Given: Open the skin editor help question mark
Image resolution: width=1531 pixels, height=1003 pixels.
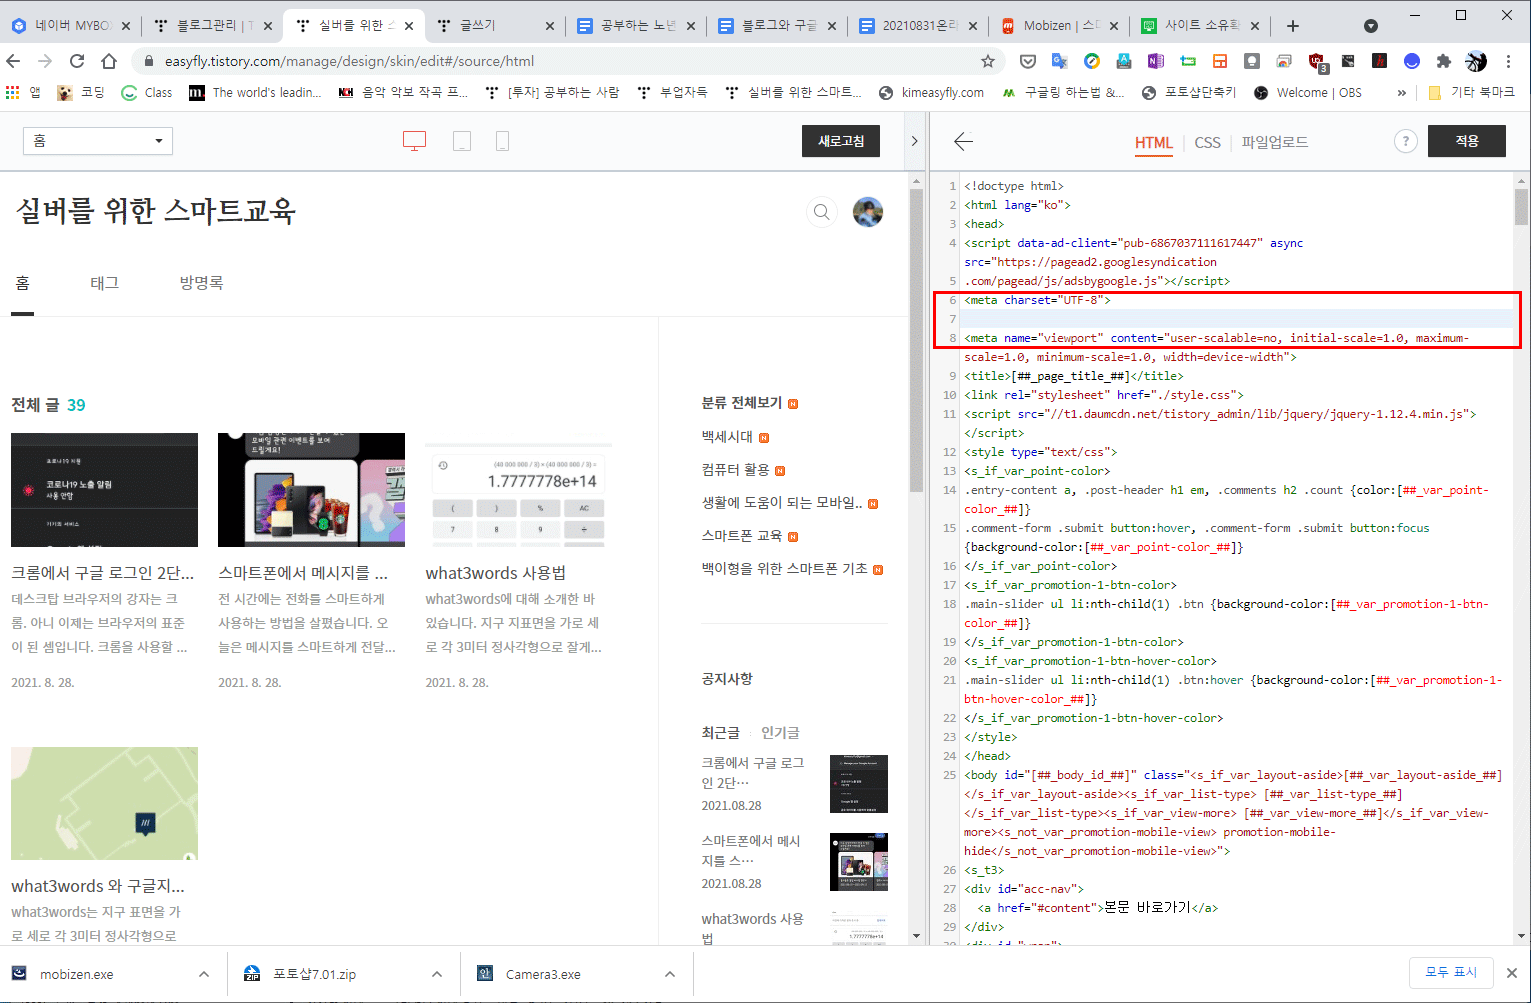Looking at the screenshot, I should click(1405, 141).
